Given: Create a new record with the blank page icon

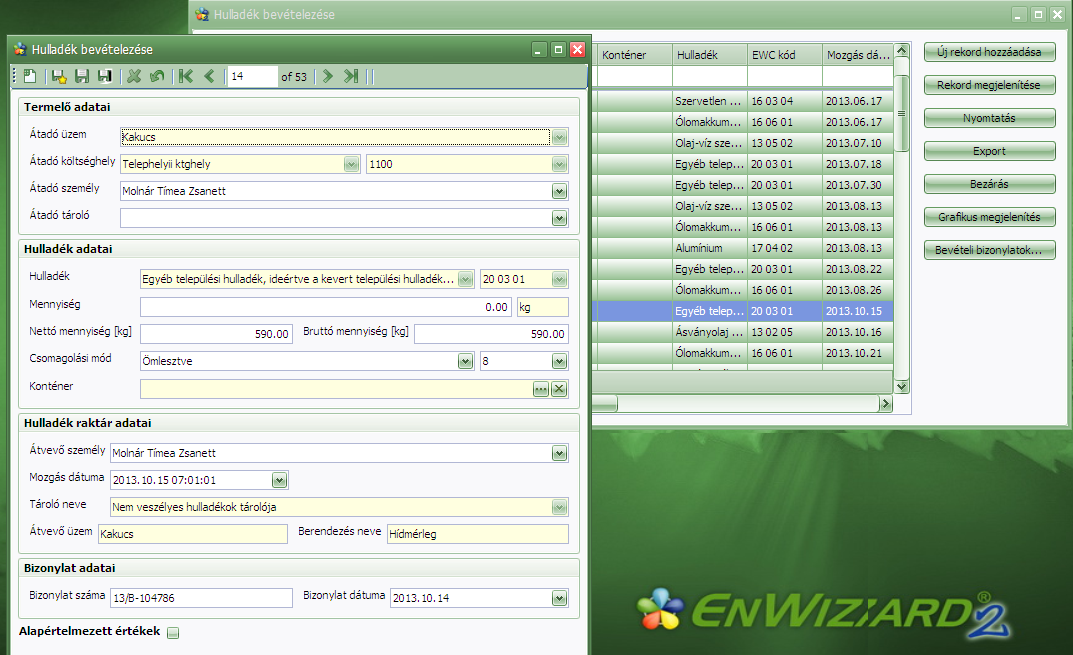Looking at the screenshot, I should (x=29, y=76).
